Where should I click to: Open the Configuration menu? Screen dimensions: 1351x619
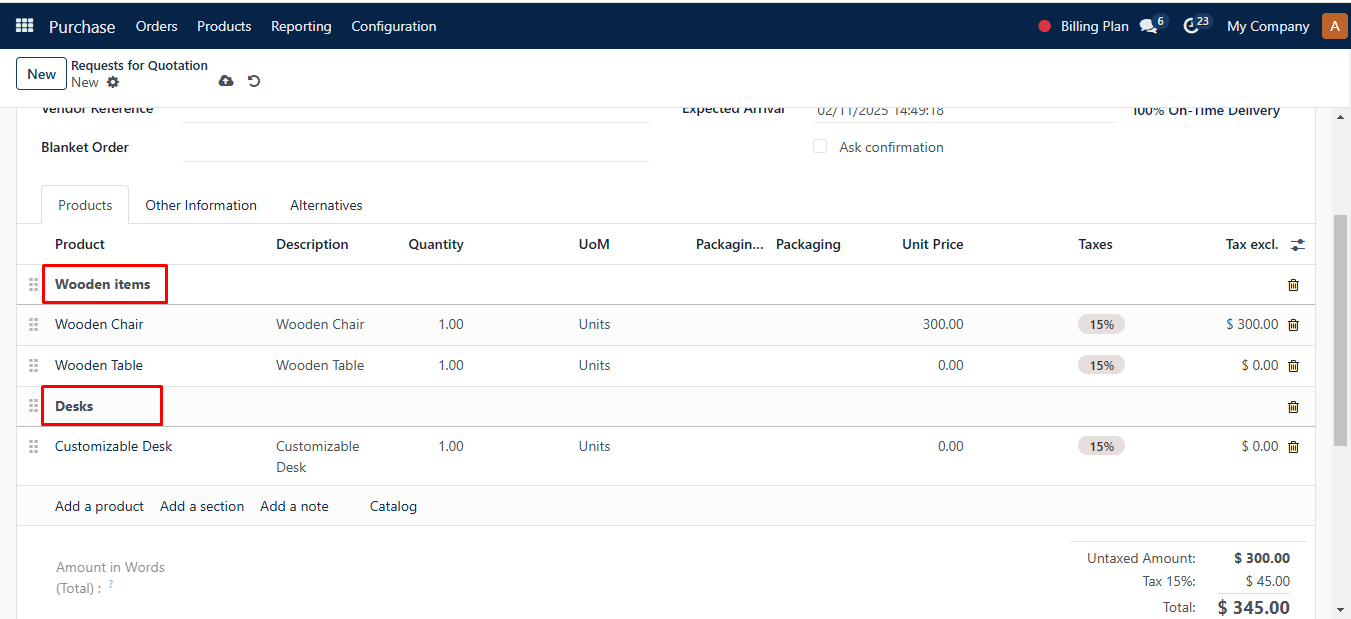coord(394,26)
